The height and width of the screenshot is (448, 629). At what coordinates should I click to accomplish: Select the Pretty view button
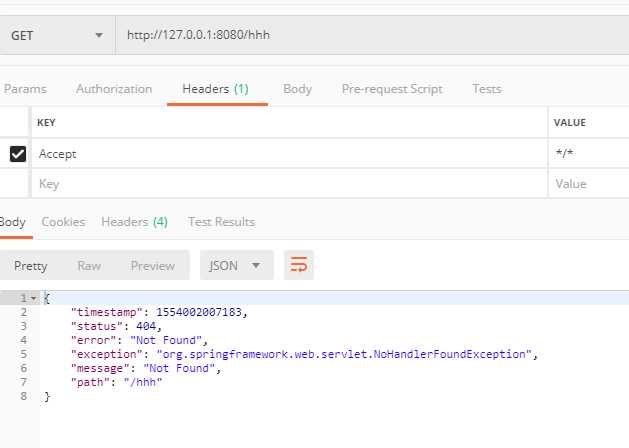click(x=30, y=266)
